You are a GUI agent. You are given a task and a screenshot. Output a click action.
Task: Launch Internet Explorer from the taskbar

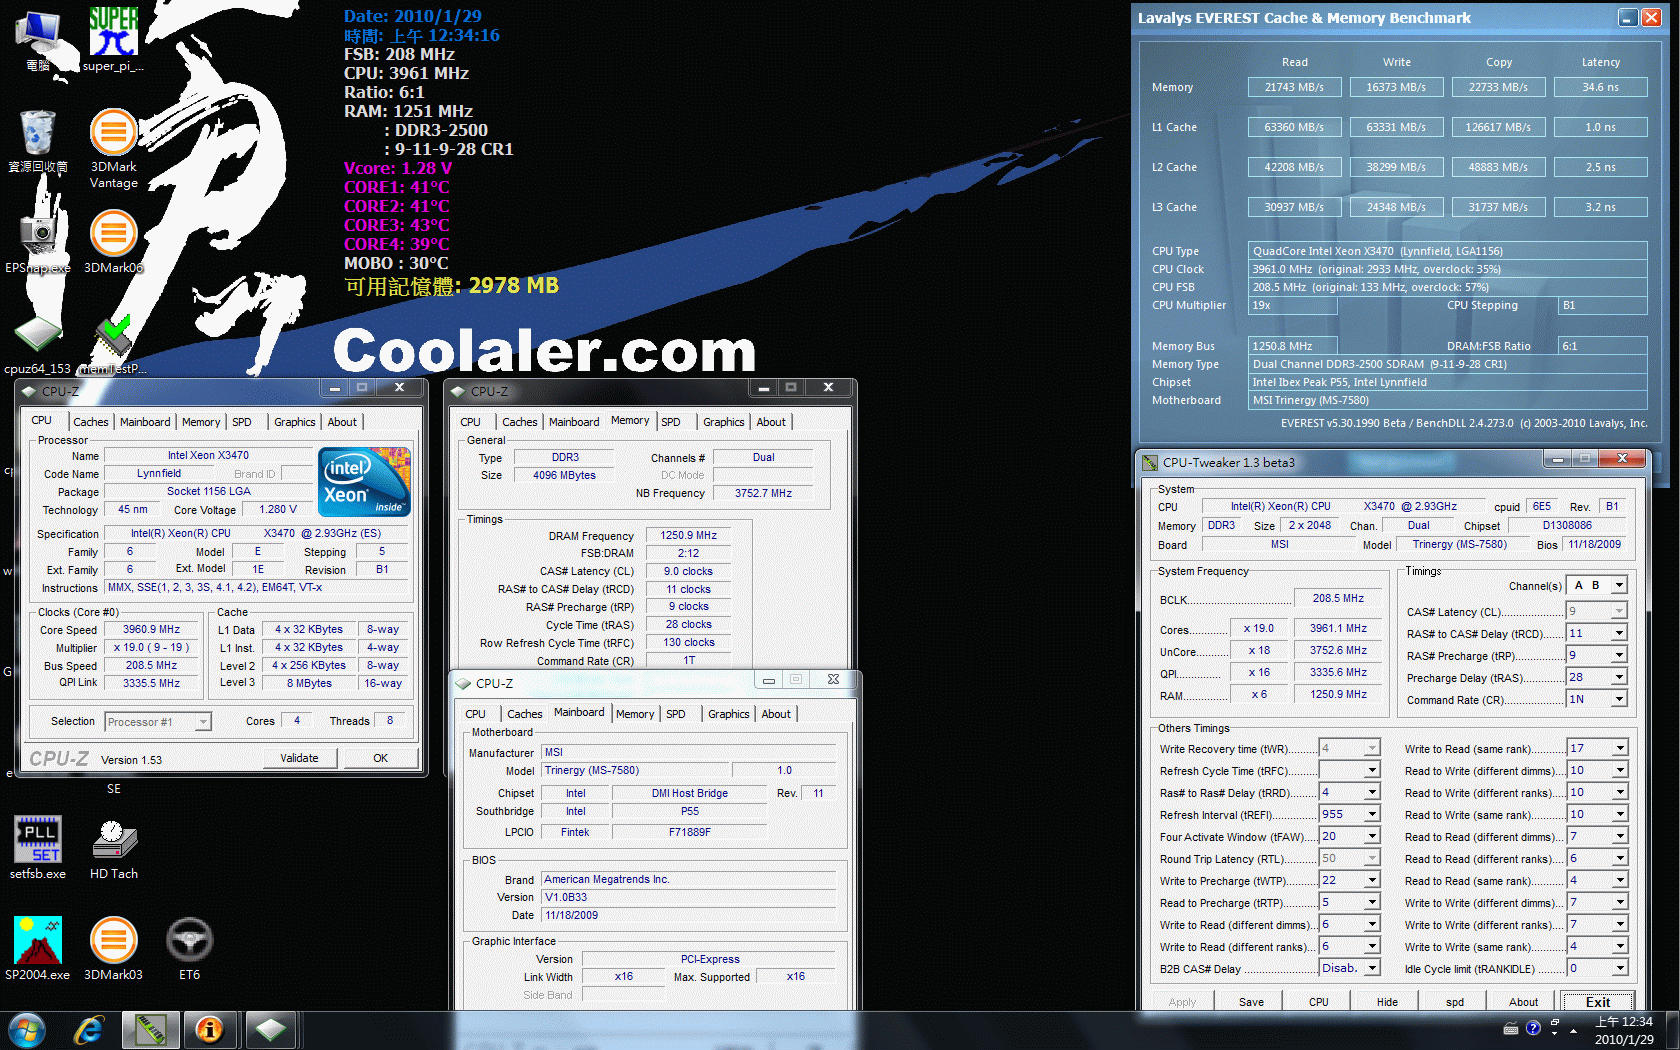pos(89,1030)
